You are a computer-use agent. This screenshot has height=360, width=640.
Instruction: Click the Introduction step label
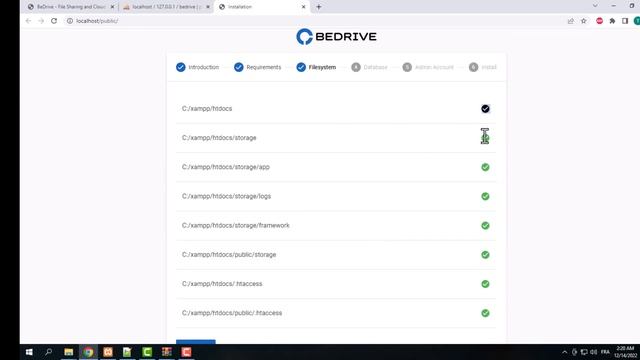204,67
